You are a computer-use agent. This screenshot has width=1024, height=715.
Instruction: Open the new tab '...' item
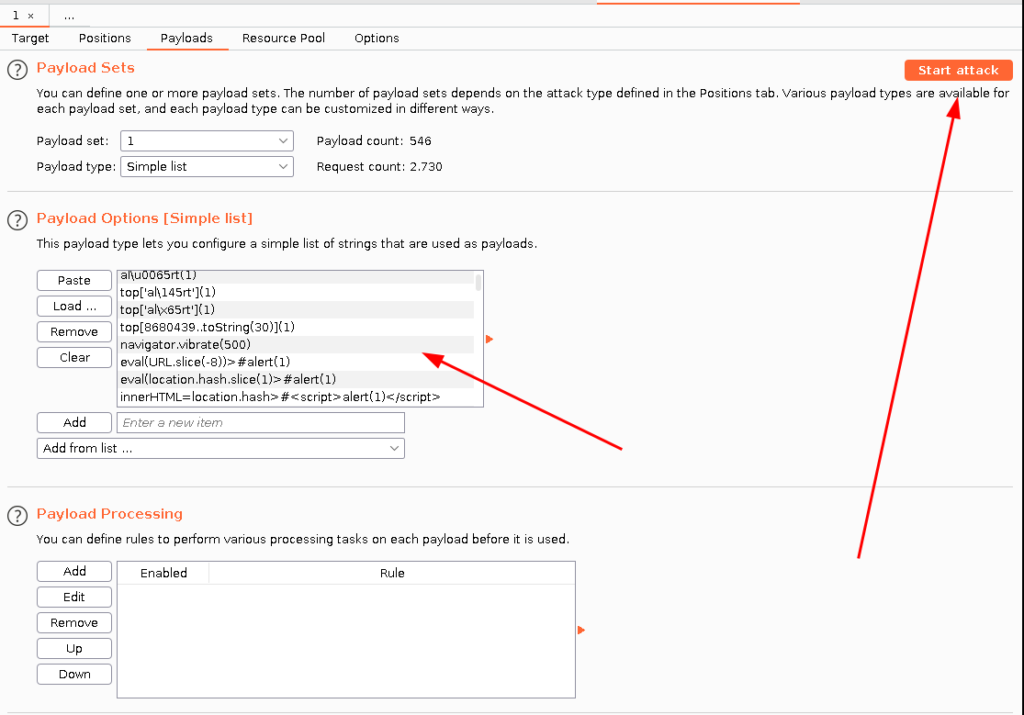pos(69,16)
